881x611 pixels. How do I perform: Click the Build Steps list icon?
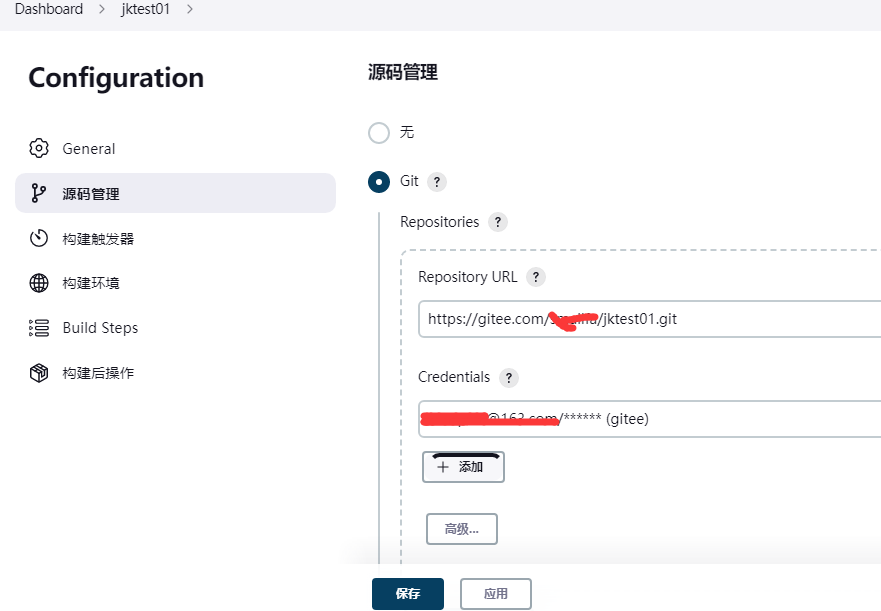coord(39,328)
